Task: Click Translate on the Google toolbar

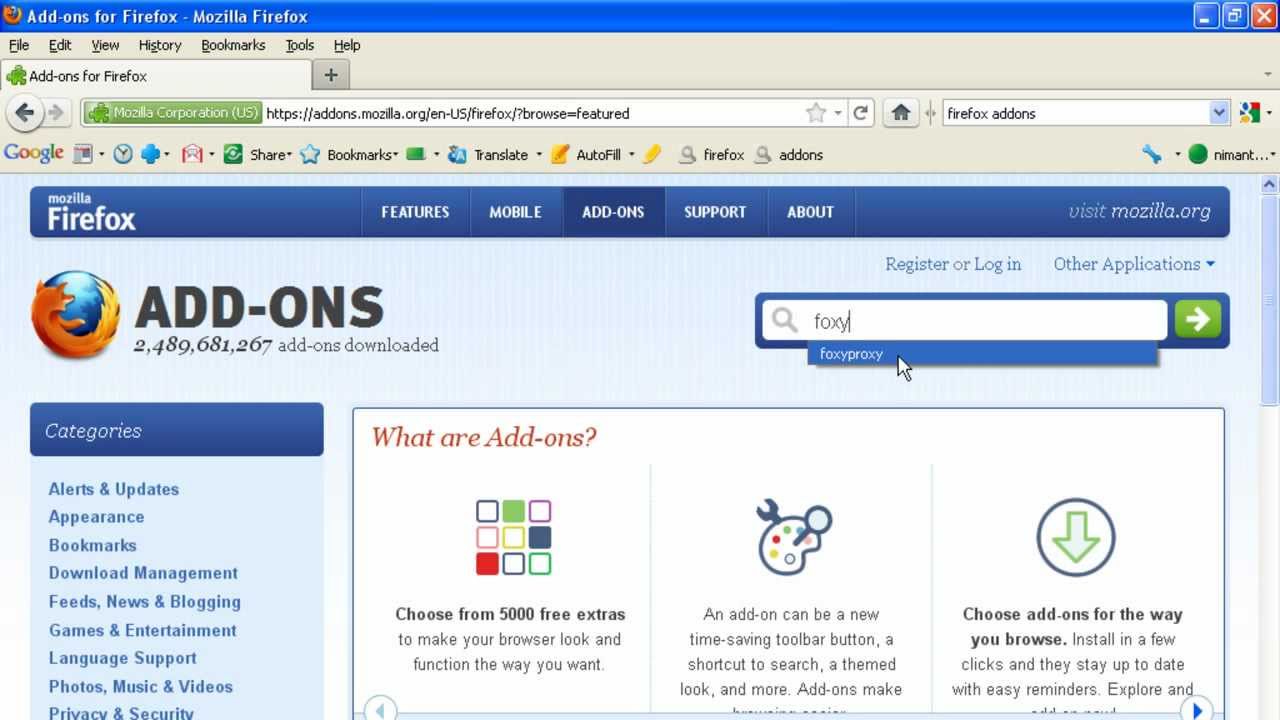Action: (488, 154)
